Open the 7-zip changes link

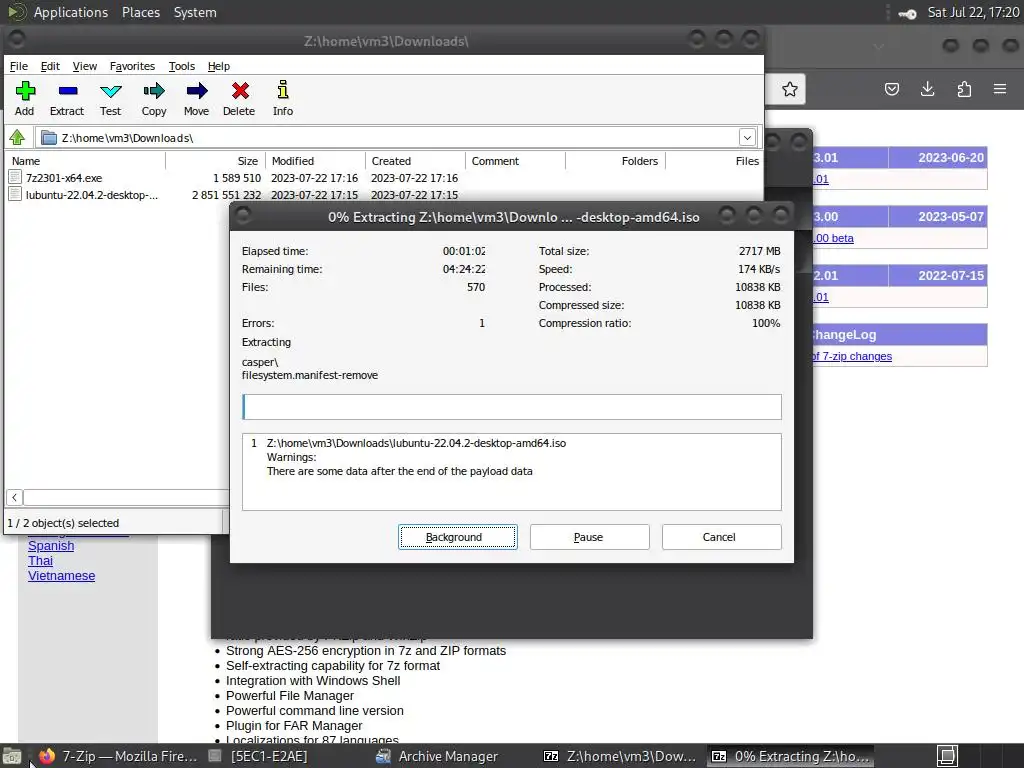tap(852, 356)
